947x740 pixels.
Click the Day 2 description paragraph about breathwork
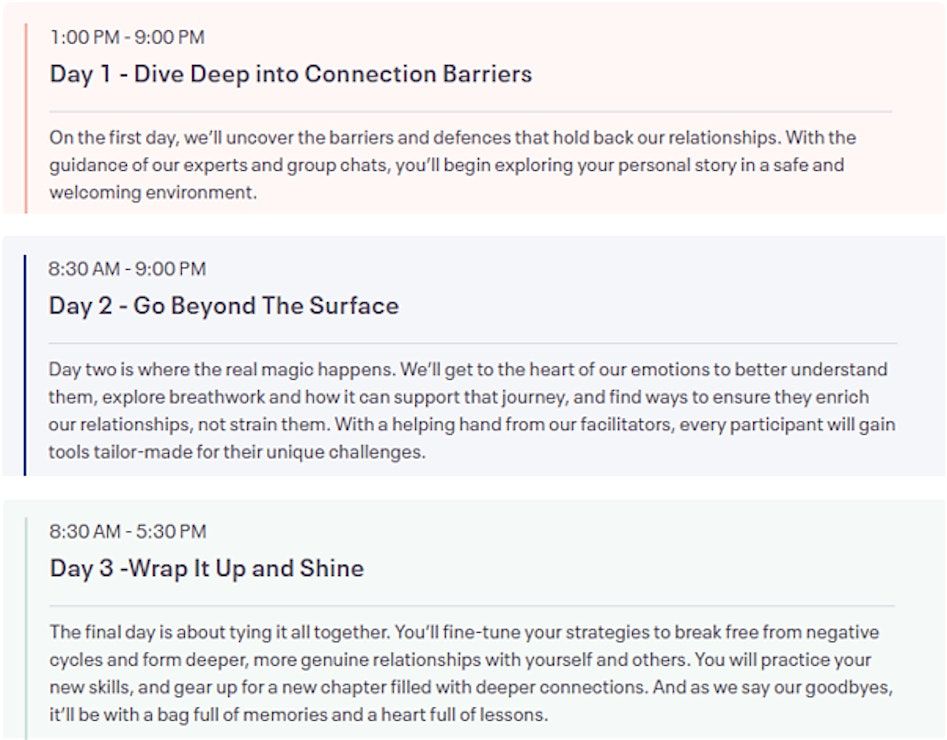(470, 411)
